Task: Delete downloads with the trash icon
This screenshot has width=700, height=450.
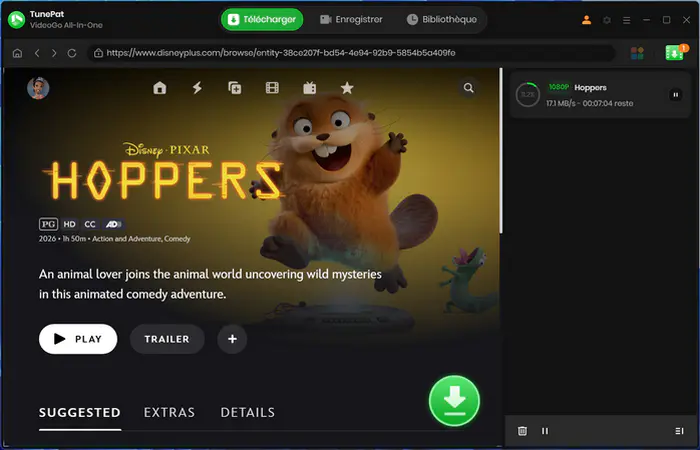Action: pos(522,431)
